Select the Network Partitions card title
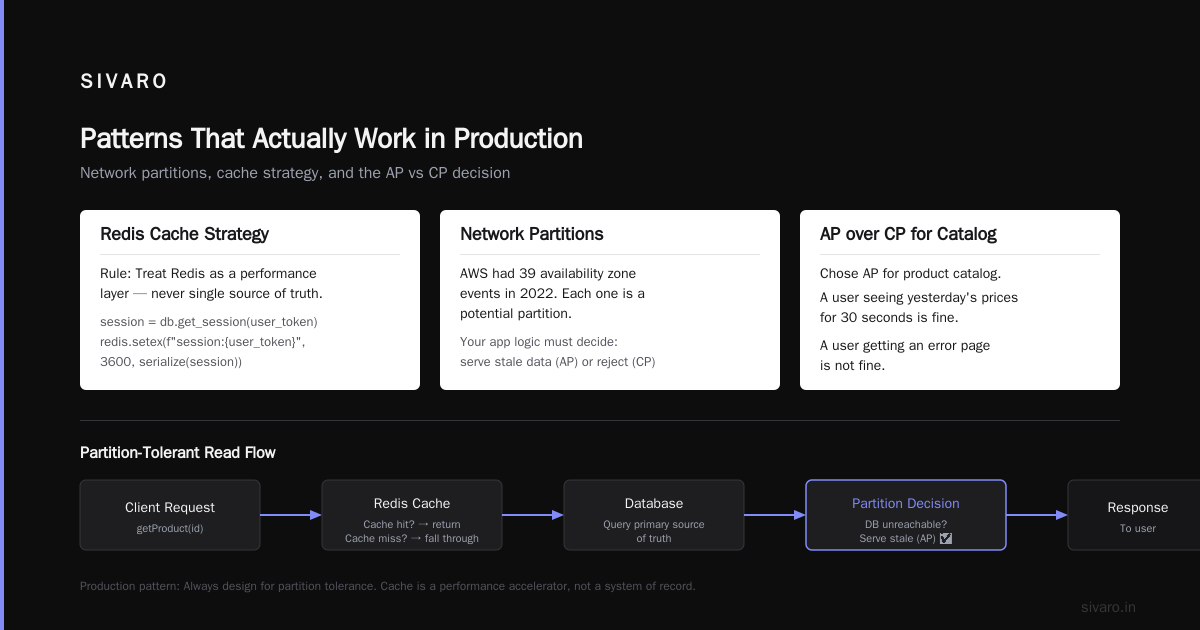 pyautogui.click(x=532, y=234)
